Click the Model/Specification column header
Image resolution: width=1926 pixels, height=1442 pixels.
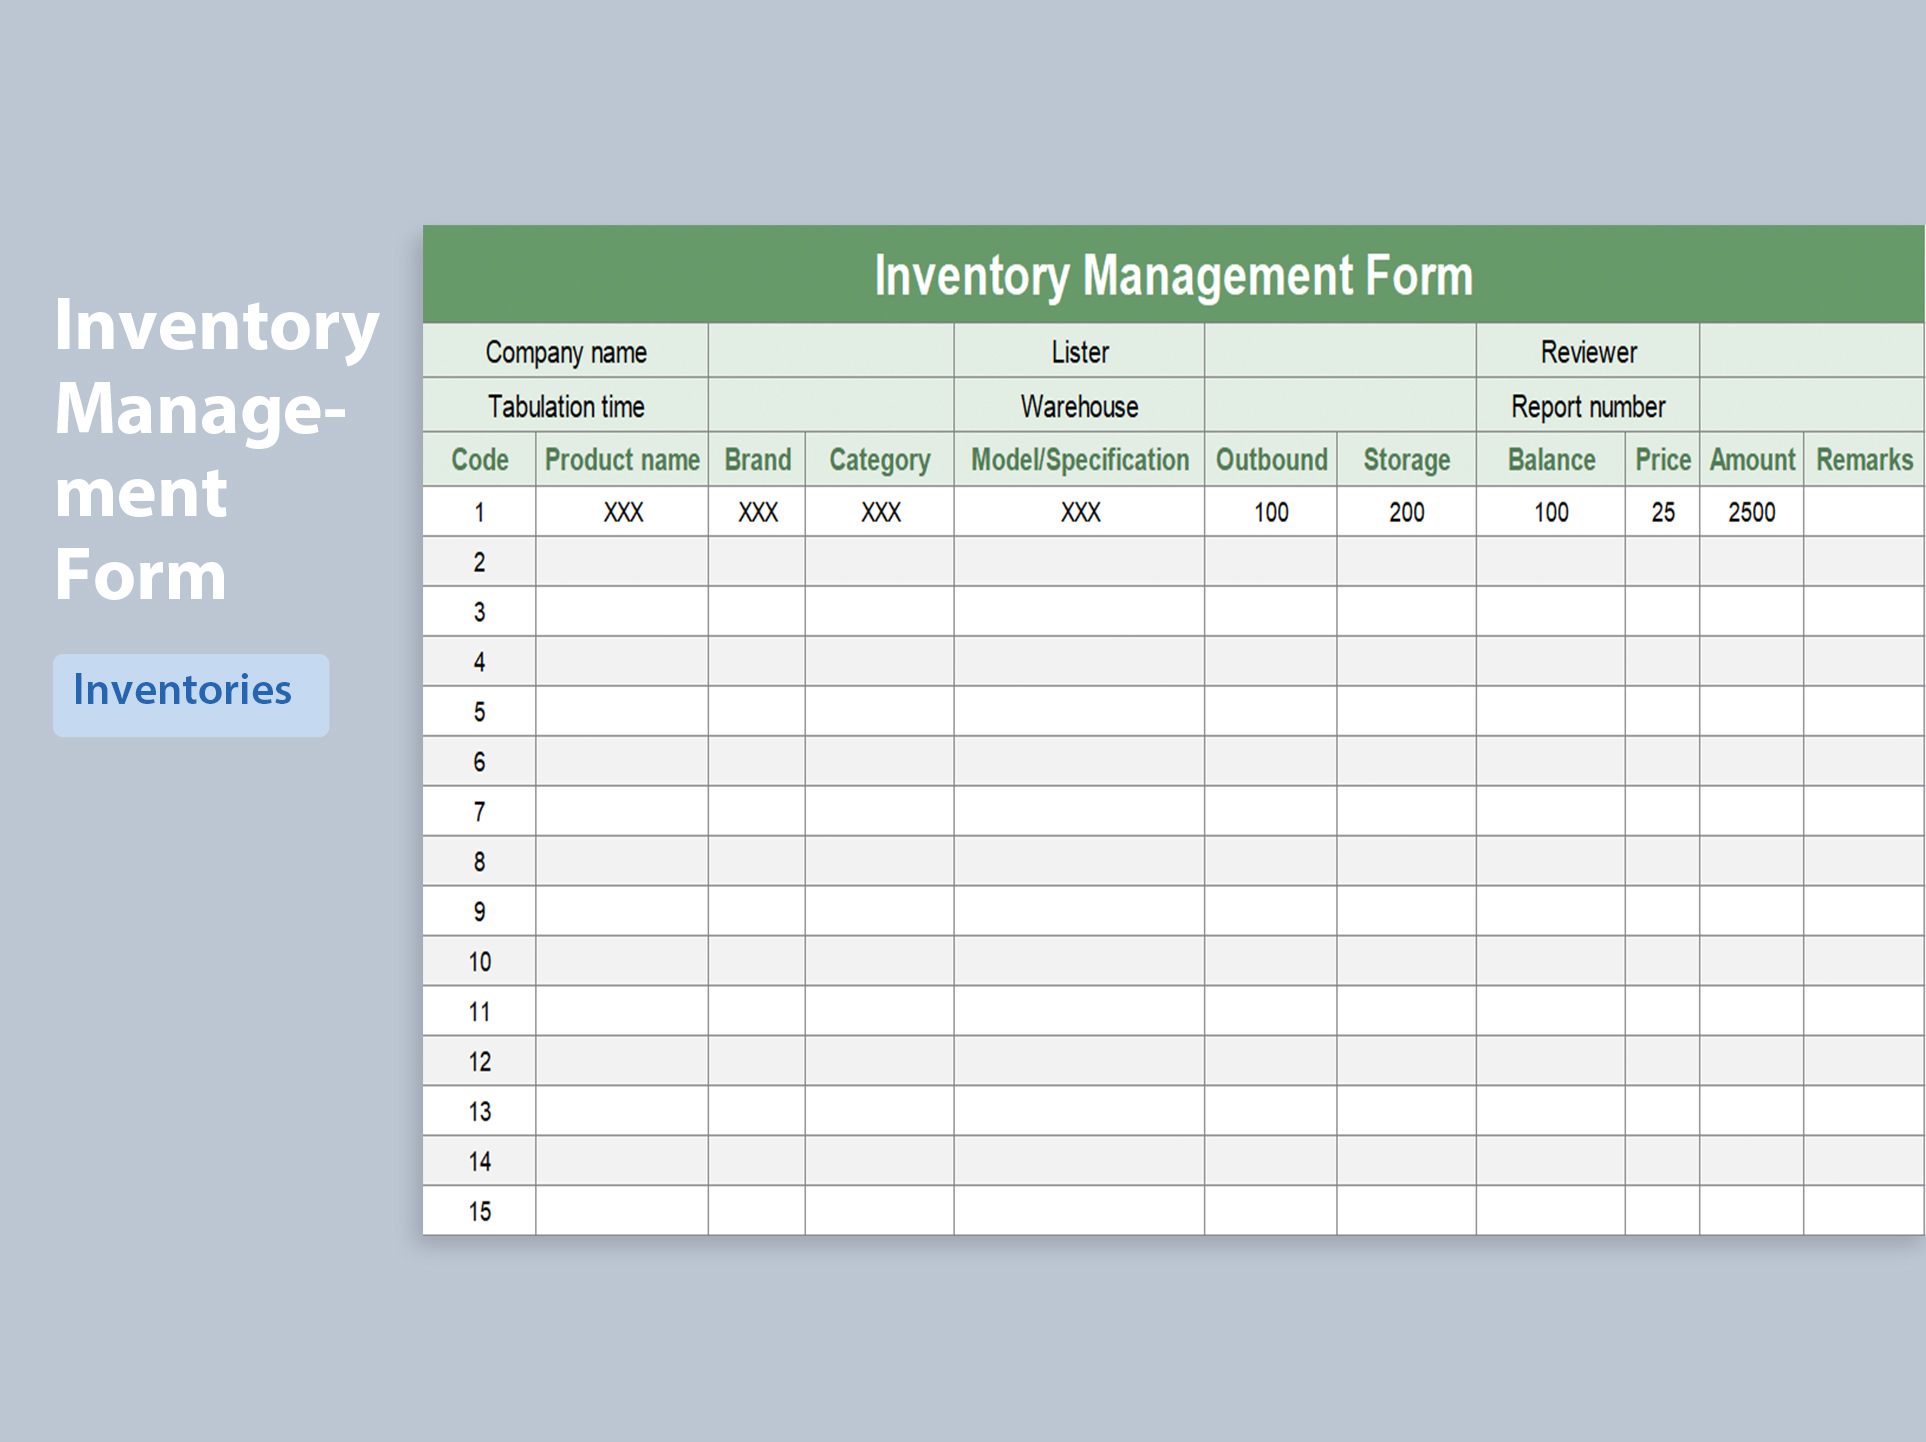[x=1078, y=459]
